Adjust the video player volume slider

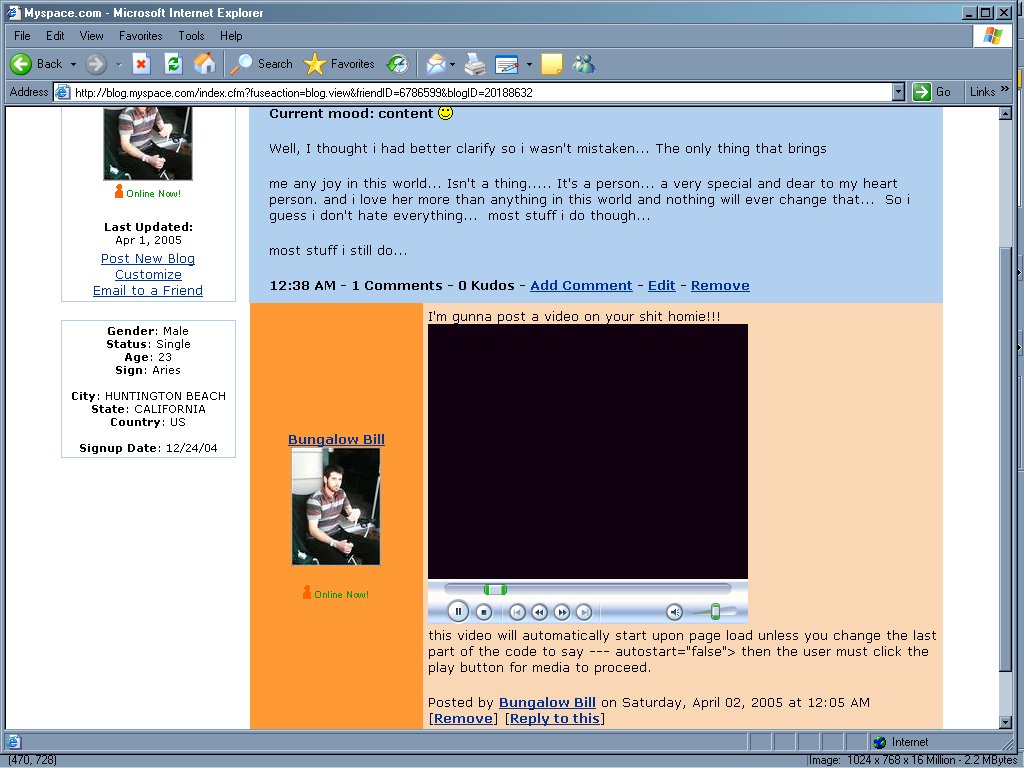[714, 612]
